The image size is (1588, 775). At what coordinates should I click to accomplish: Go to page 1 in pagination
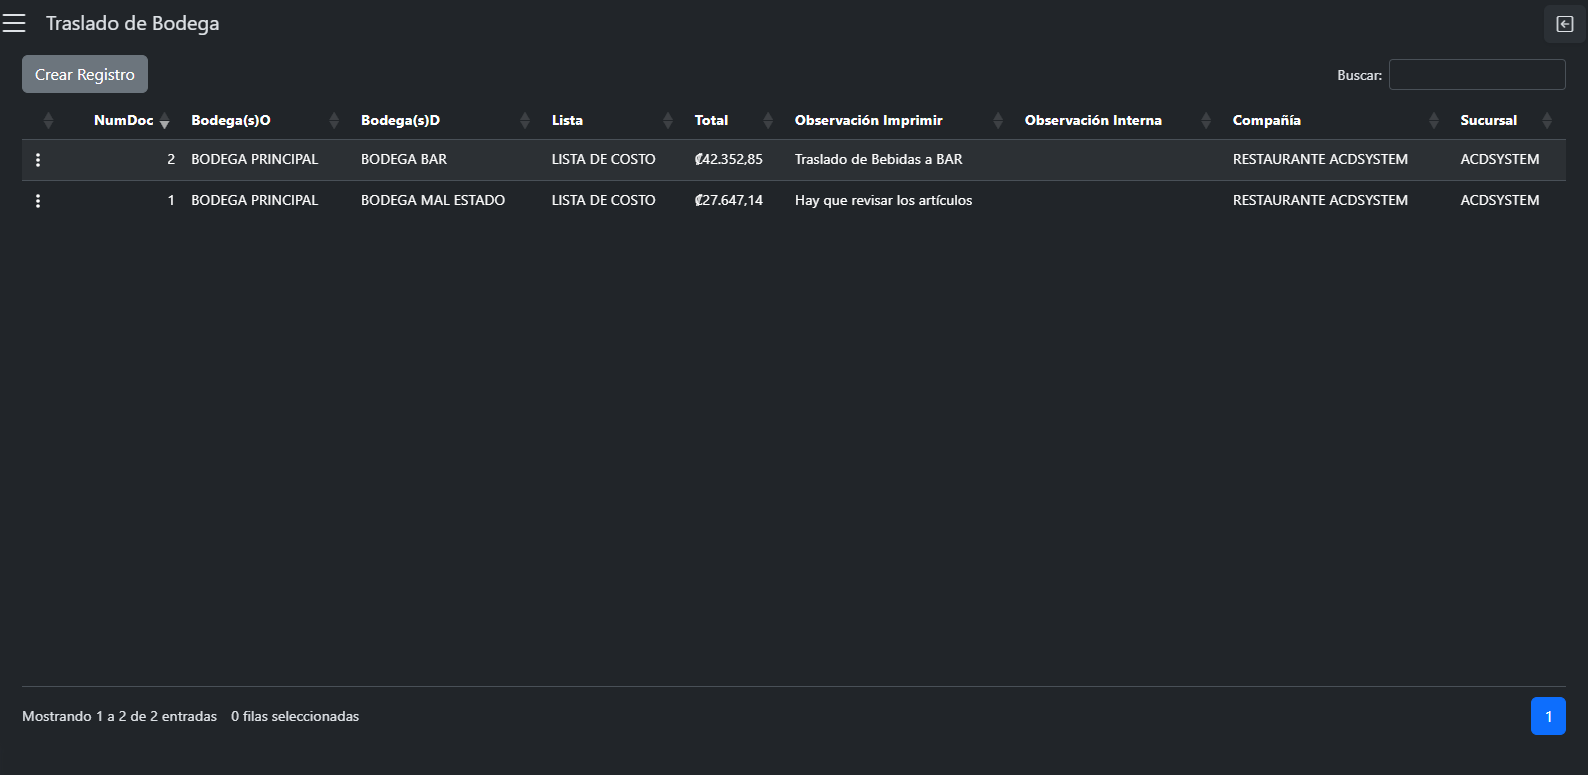click(1548, 716)
